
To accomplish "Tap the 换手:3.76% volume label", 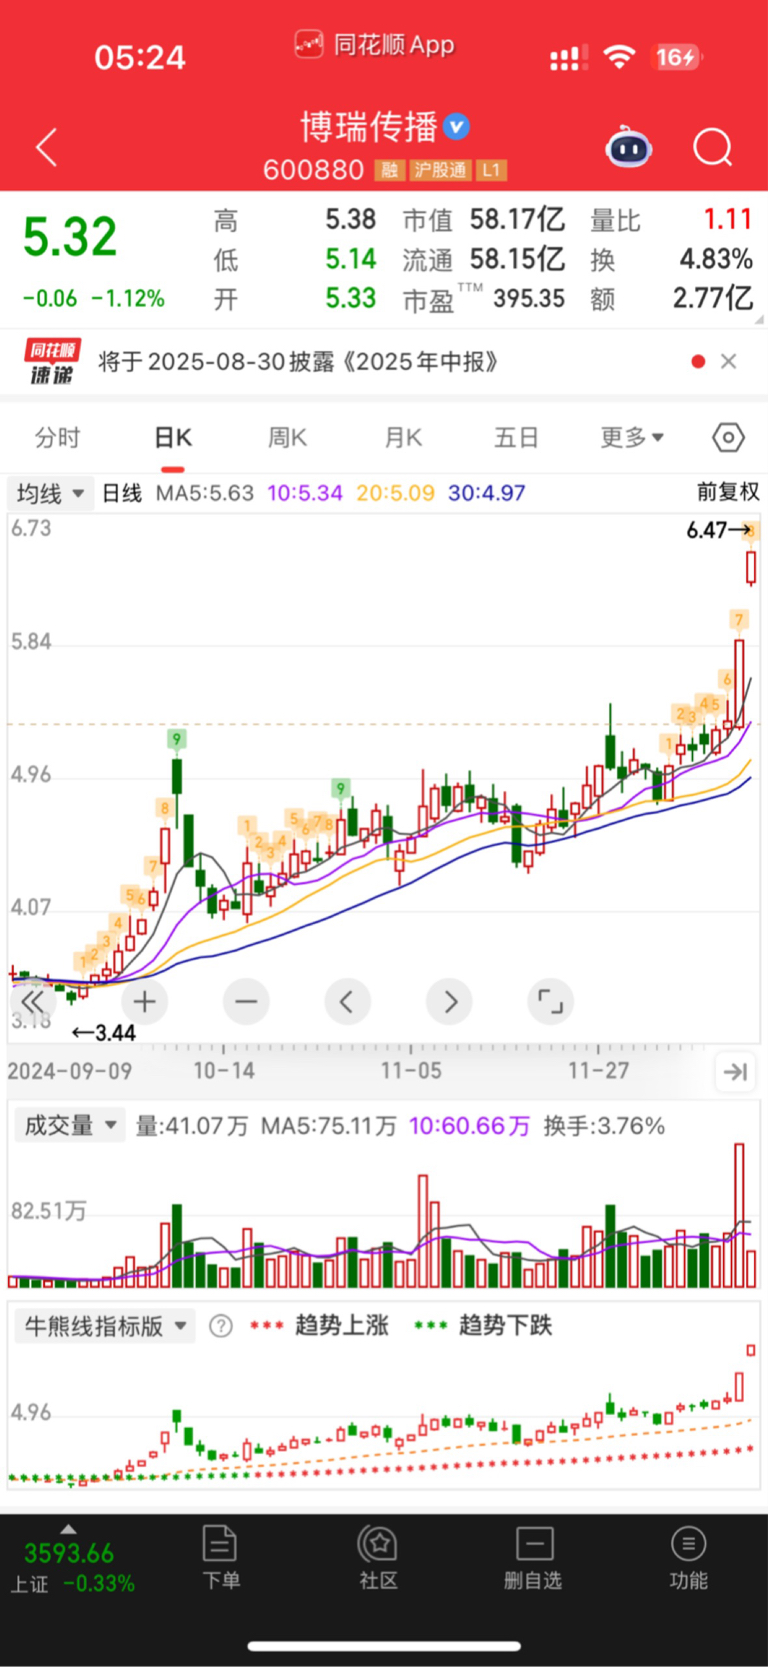I will tap(604, 1126).
